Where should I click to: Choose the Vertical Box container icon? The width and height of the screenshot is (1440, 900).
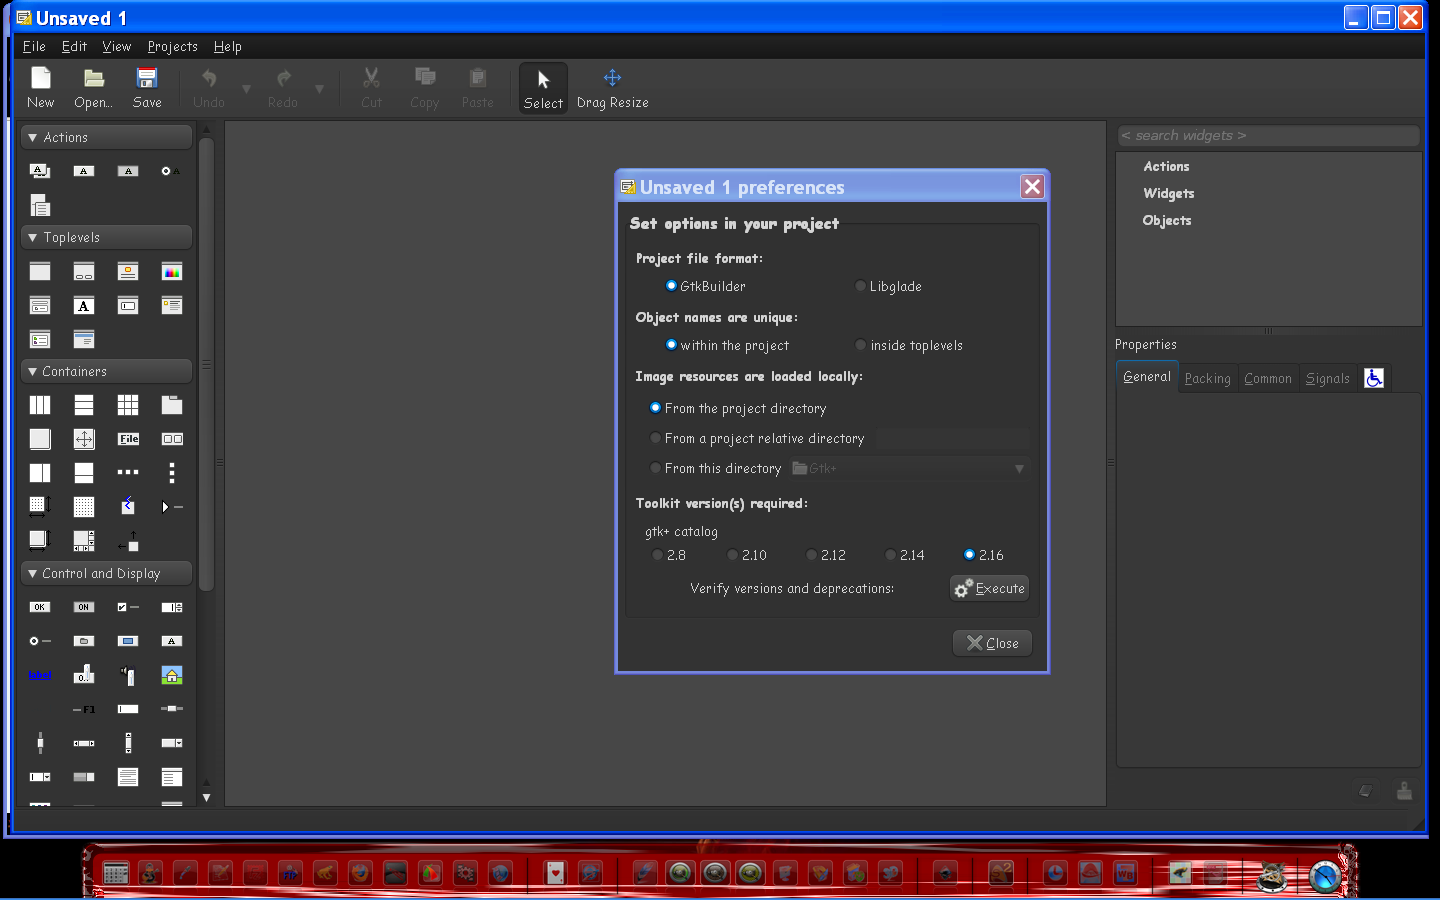[84, 405]
